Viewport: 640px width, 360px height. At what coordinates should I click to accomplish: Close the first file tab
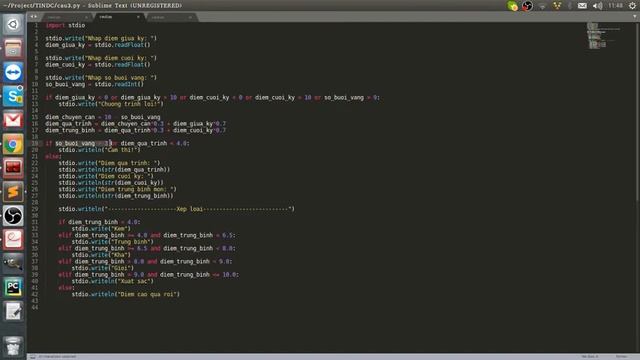click(86, 17)
